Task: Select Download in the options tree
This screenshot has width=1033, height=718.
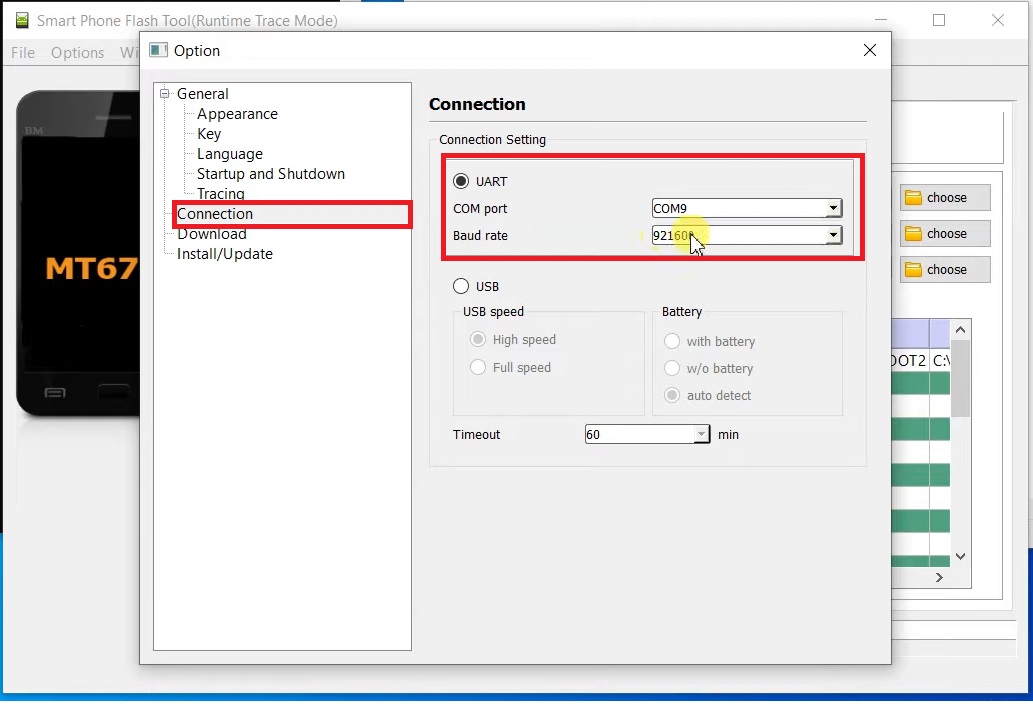Action: pyautogui.click(x=211, y=234)
